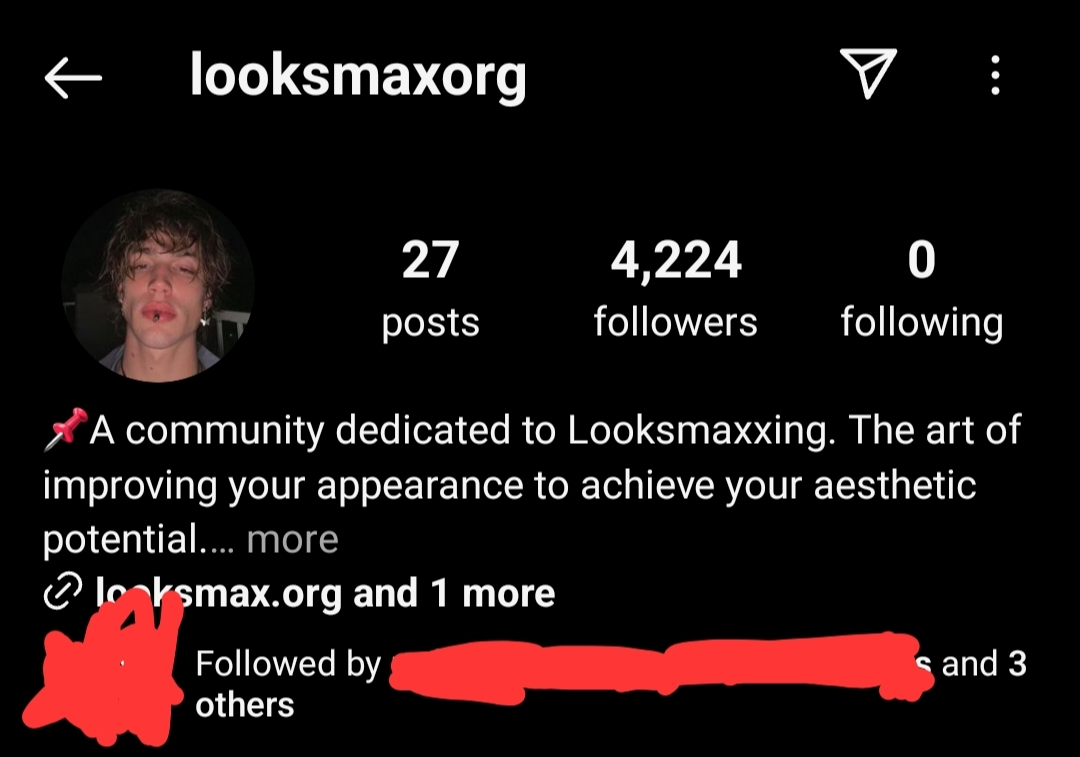Open the 0 following count
The height and width of the screenshot is (757, 1080).
pos(922,260)
